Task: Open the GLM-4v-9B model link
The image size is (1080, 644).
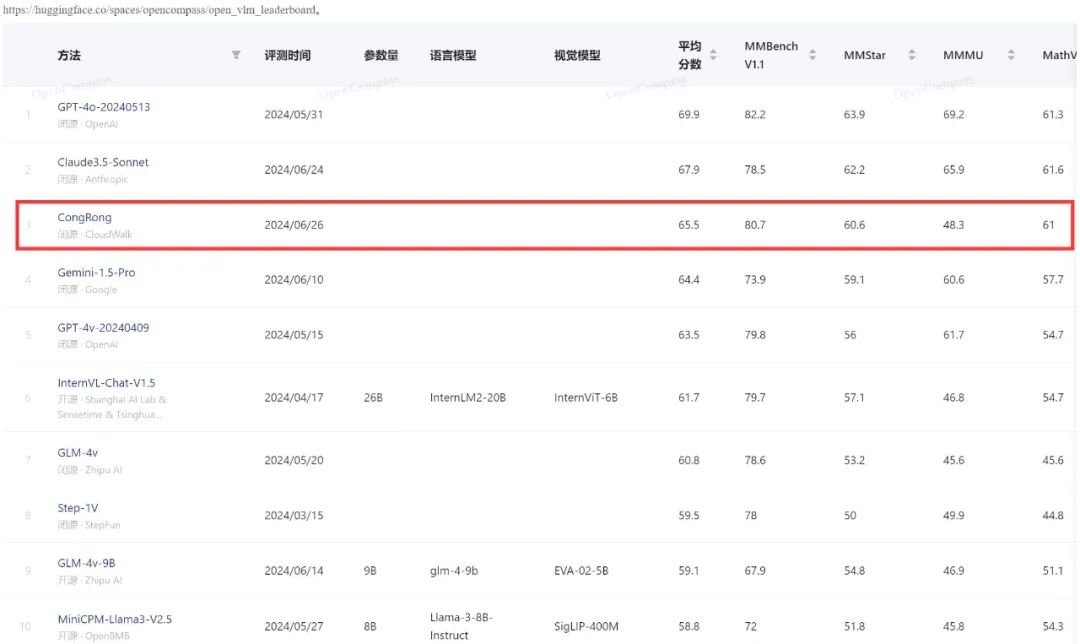Action: coord(86,563)
